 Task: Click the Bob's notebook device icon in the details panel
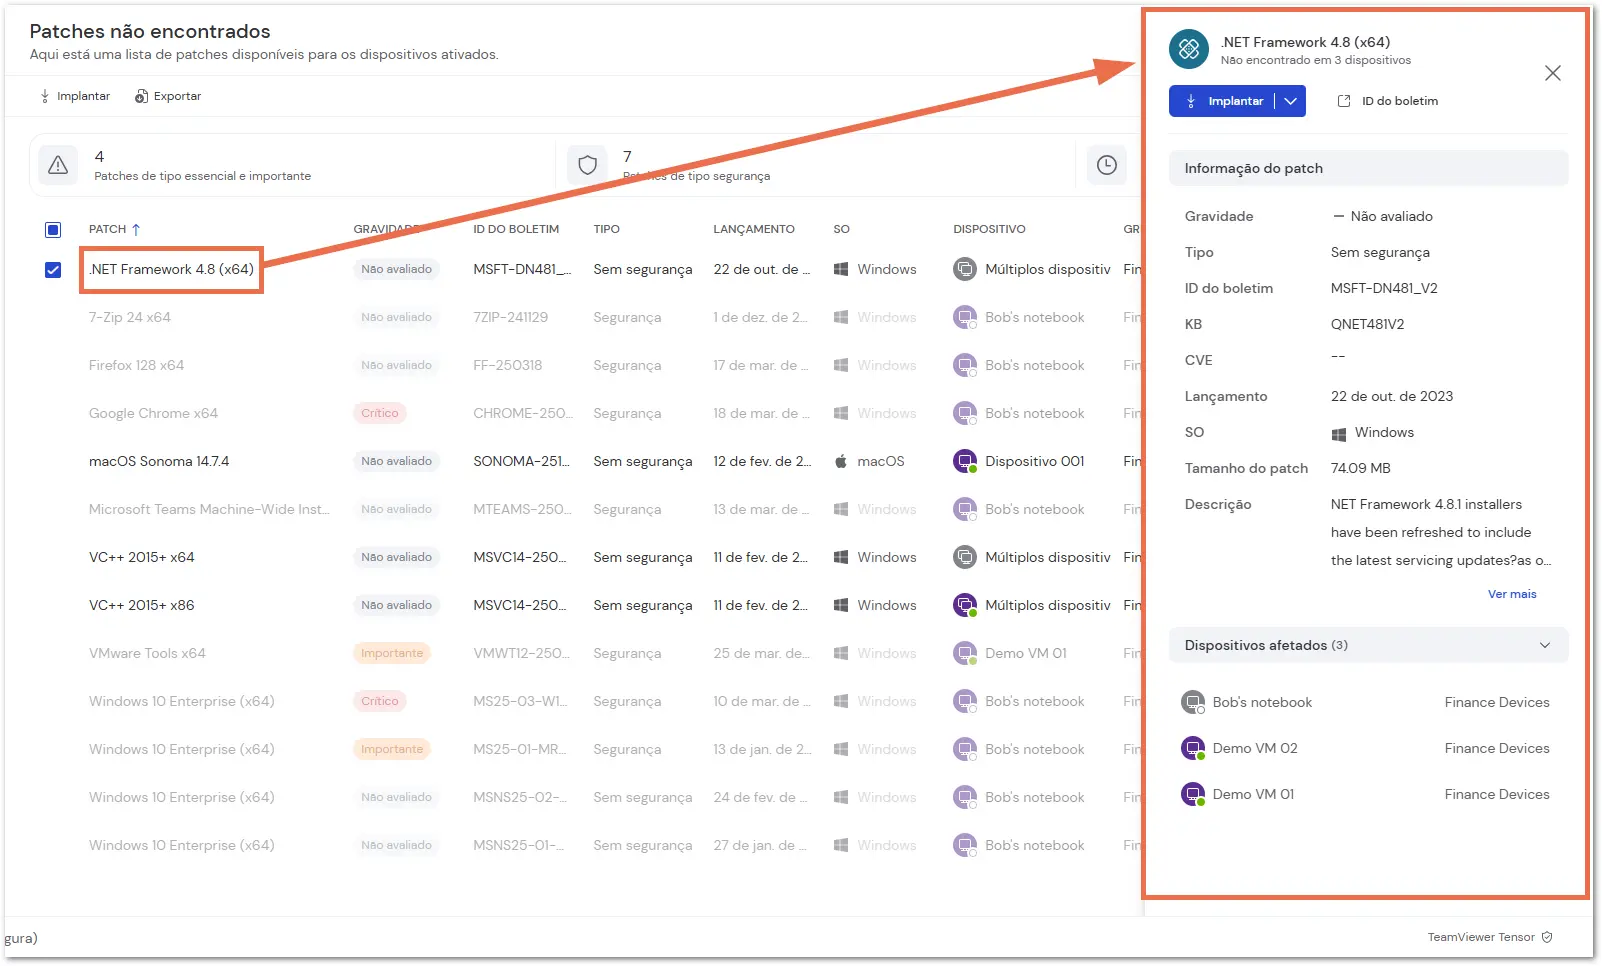1193,702
